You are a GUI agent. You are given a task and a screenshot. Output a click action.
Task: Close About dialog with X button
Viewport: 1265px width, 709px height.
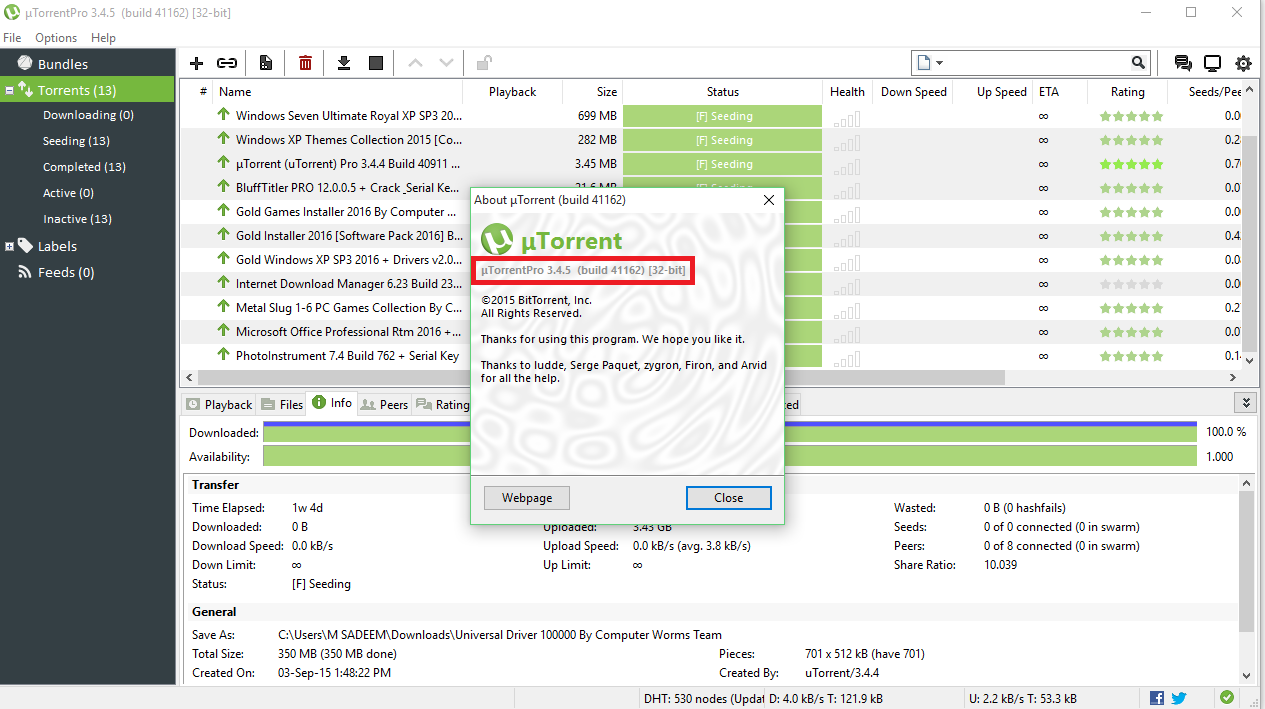768,200
